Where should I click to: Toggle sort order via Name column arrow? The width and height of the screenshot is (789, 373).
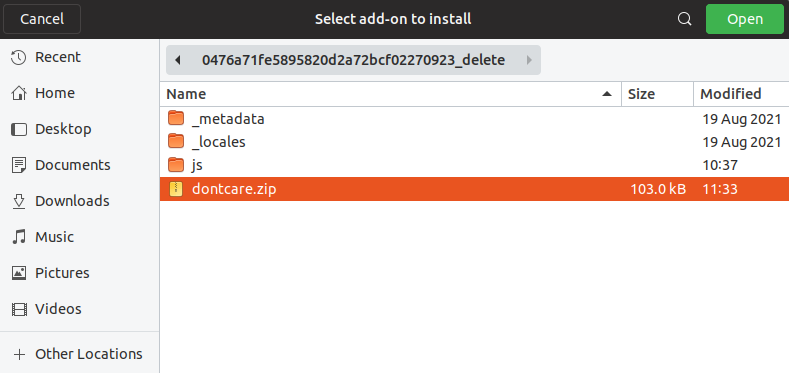607,94
